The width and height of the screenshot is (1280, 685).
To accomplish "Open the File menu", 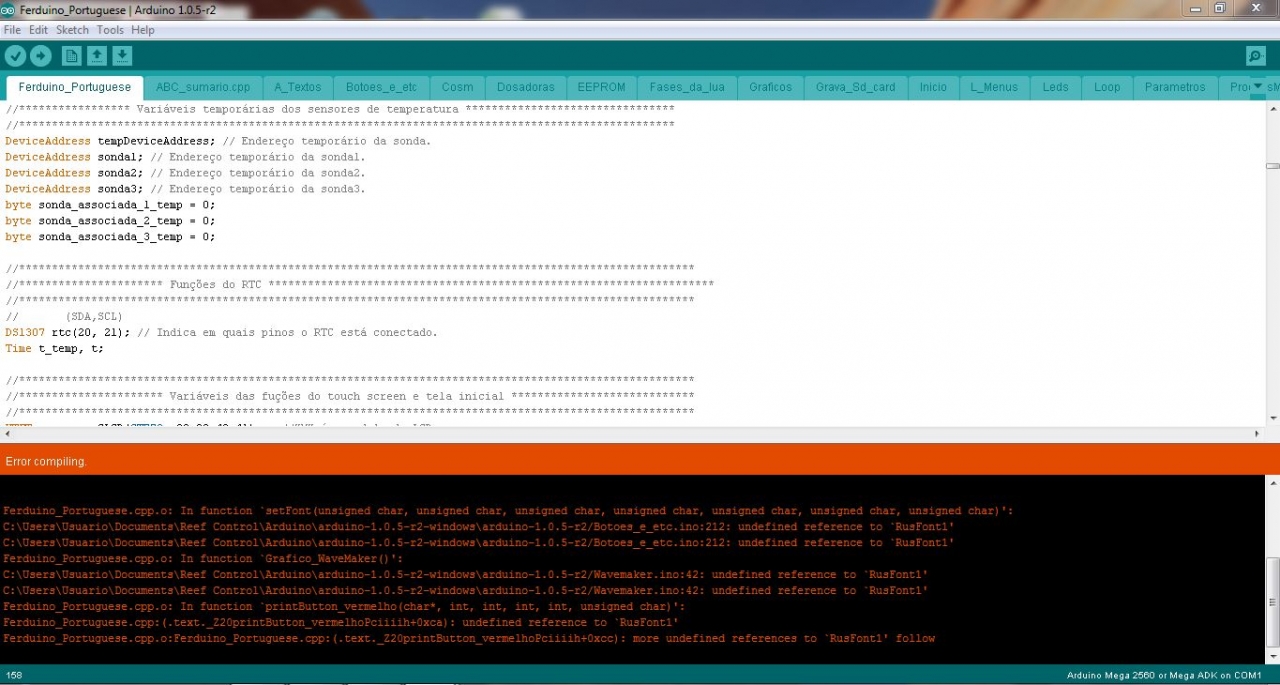I will point(12,30).
